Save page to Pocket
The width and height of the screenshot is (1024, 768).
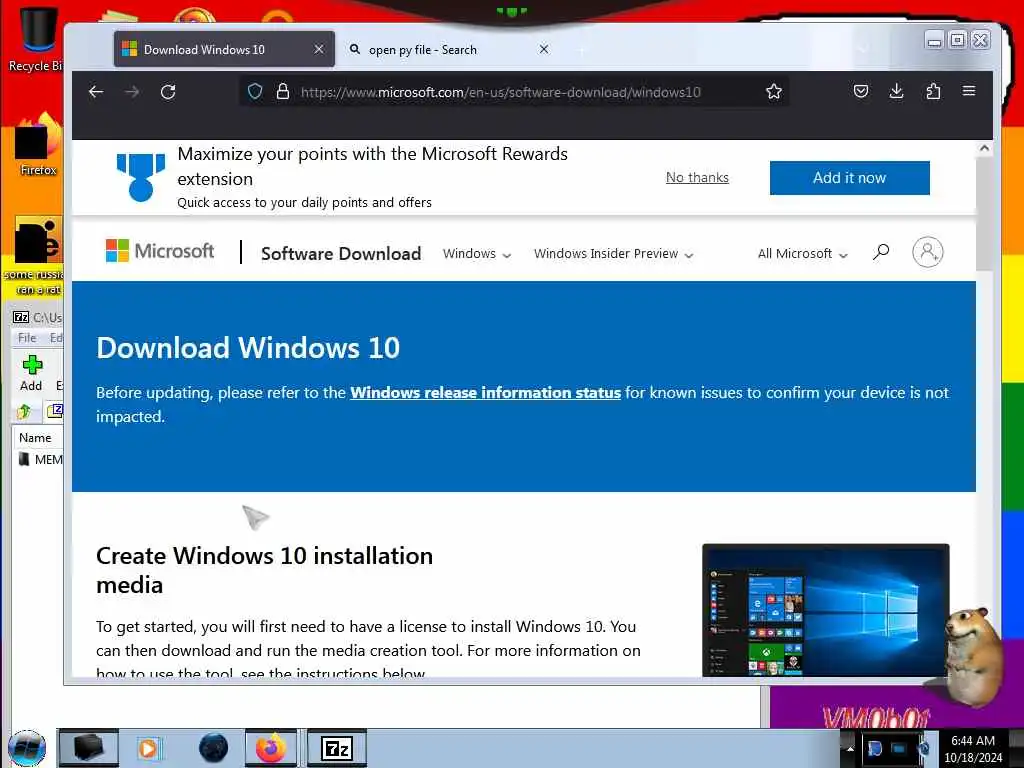pos(861,91)
